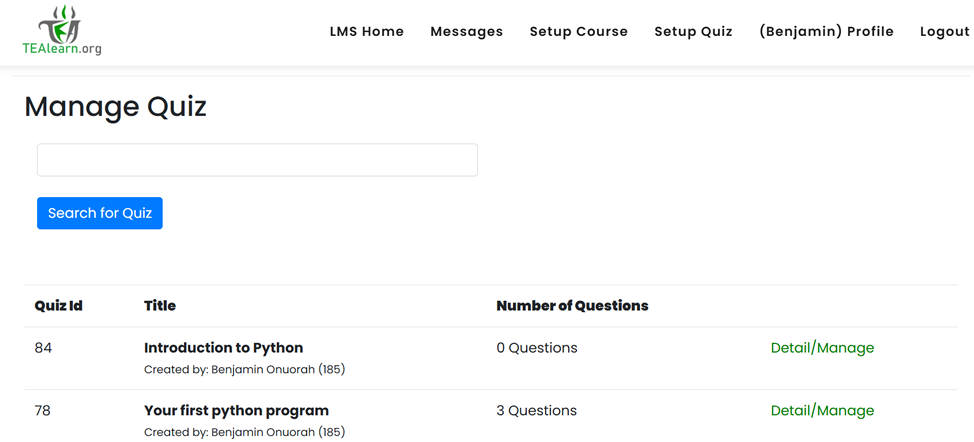Click the TEAlearn.org logo
Viewport: 974px width, 442px height.
pyautogui.click(x=62, y=30)
